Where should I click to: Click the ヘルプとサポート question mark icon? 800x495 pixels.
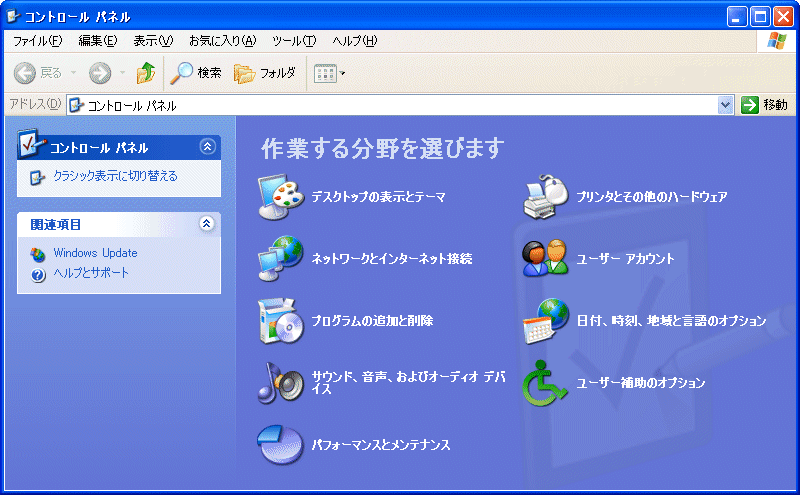[38, 275]
